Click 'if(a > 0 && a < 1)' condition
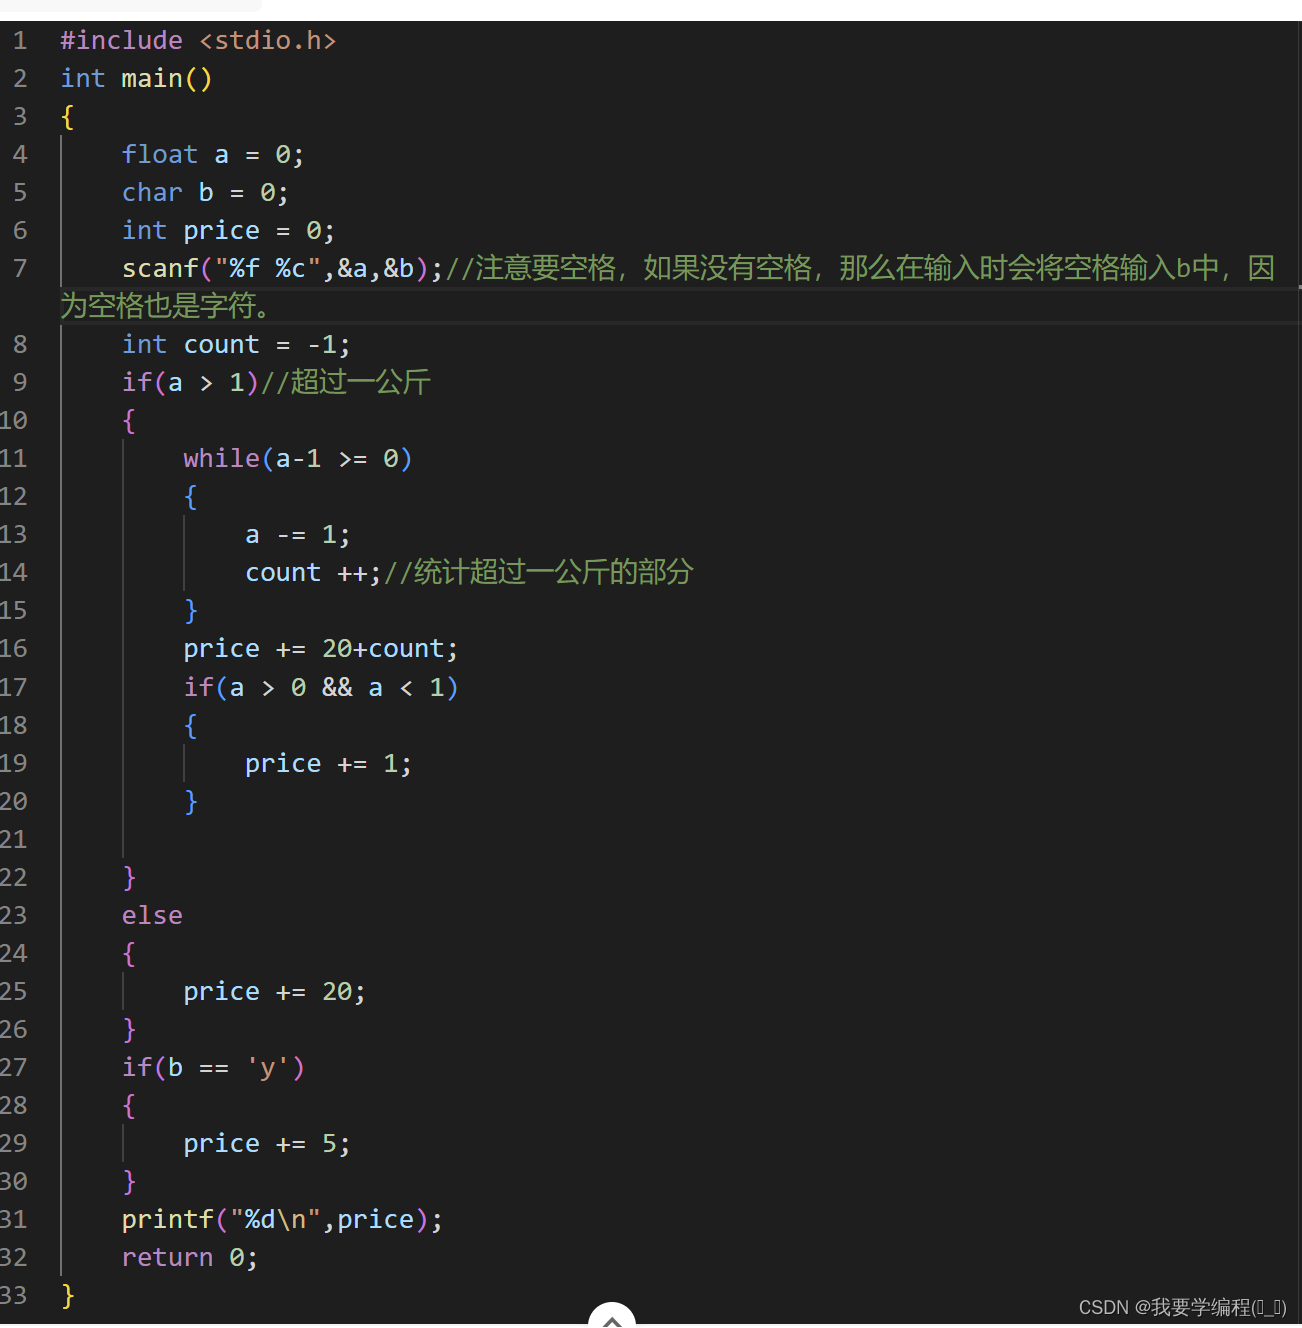1302x1328 pixels. tap(321, 688)
